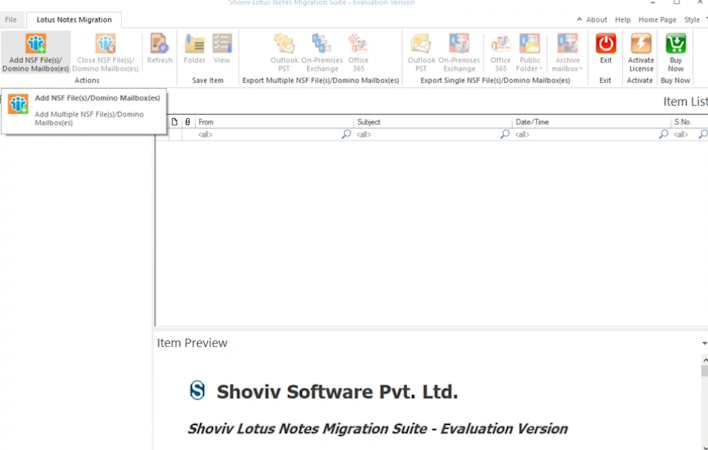Sort by the Date/Time column header

[592, 122]
